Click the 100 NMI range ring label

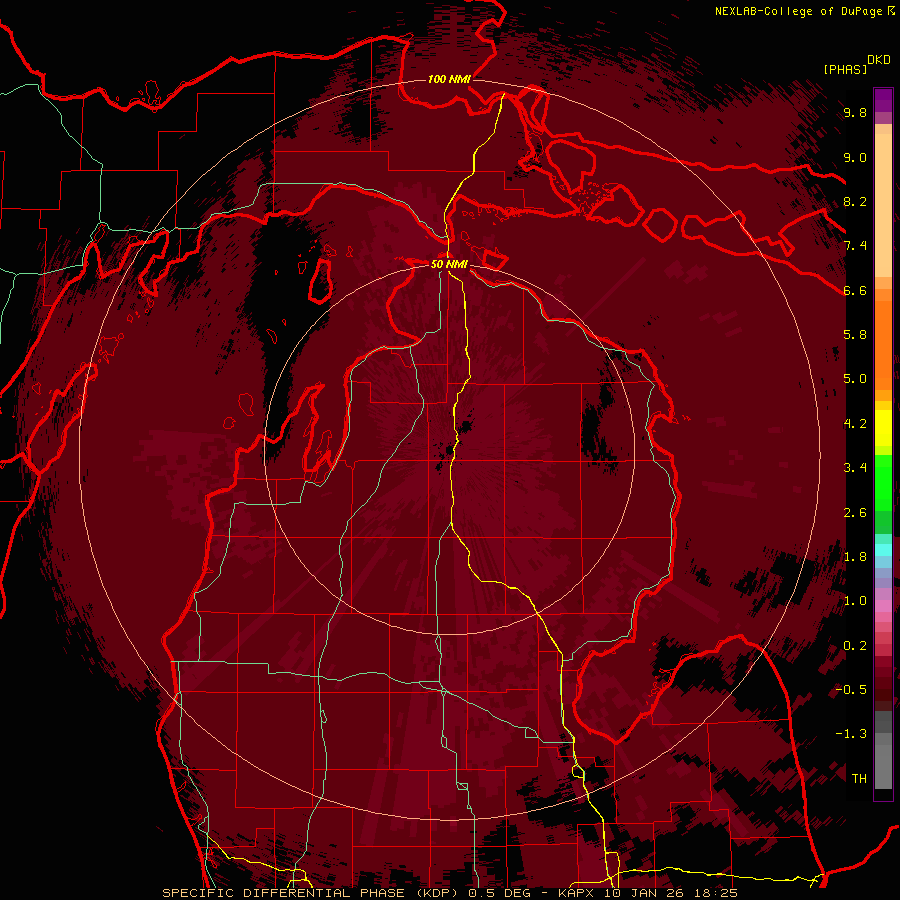(x=449, y=79)
